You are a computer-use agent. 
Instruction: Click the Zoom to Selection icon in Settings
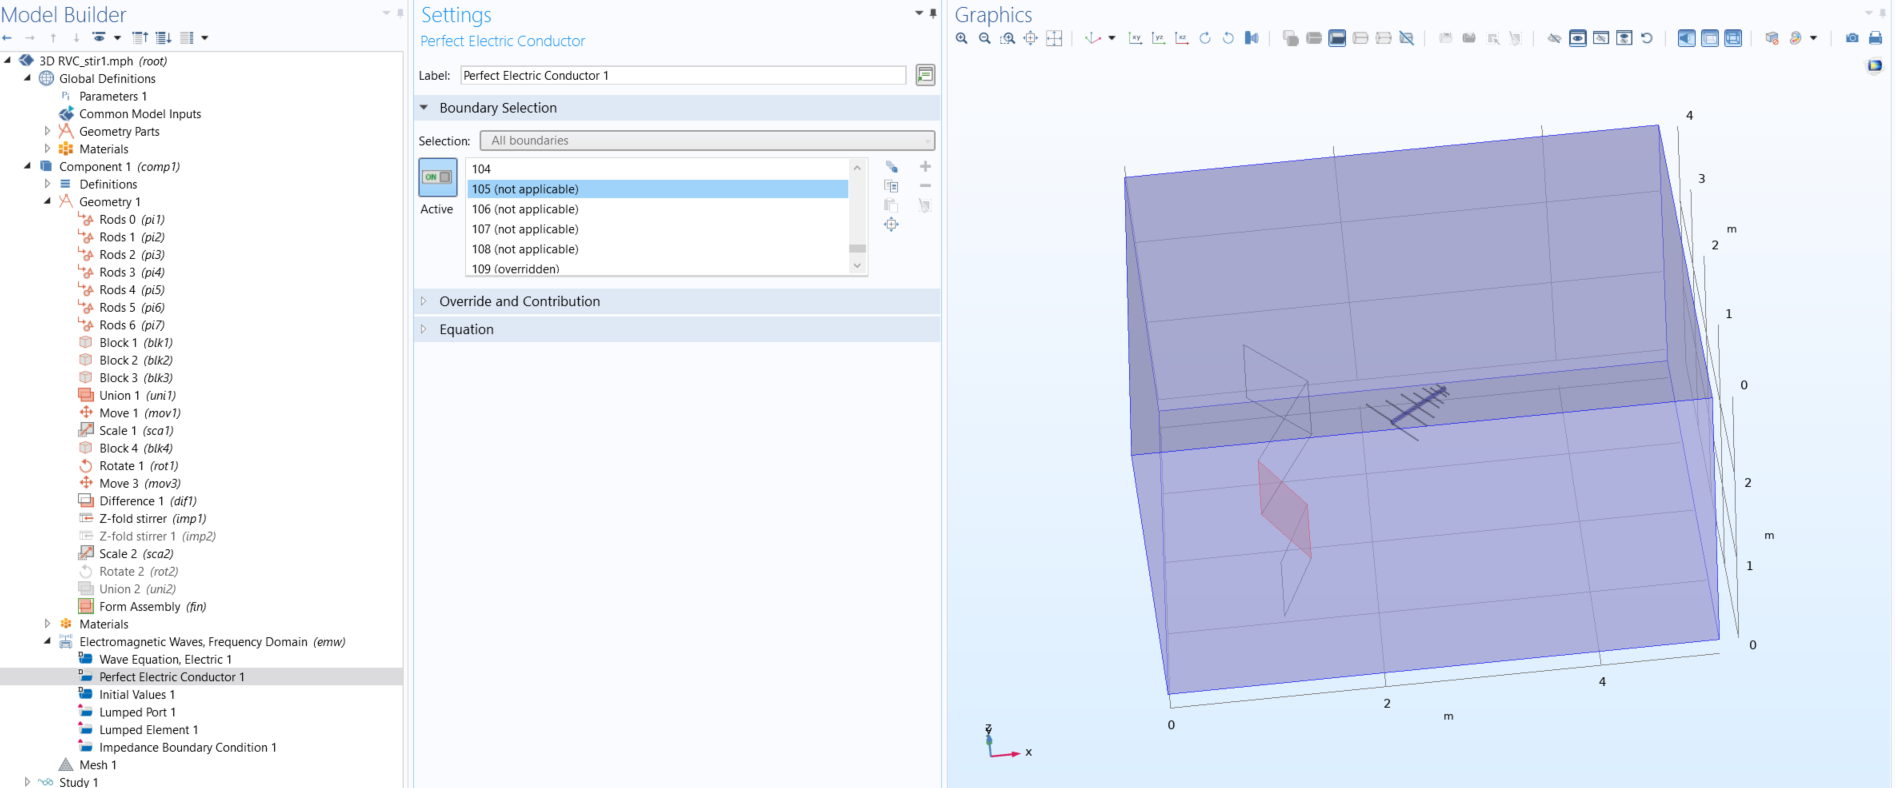(x=891, y=225)
